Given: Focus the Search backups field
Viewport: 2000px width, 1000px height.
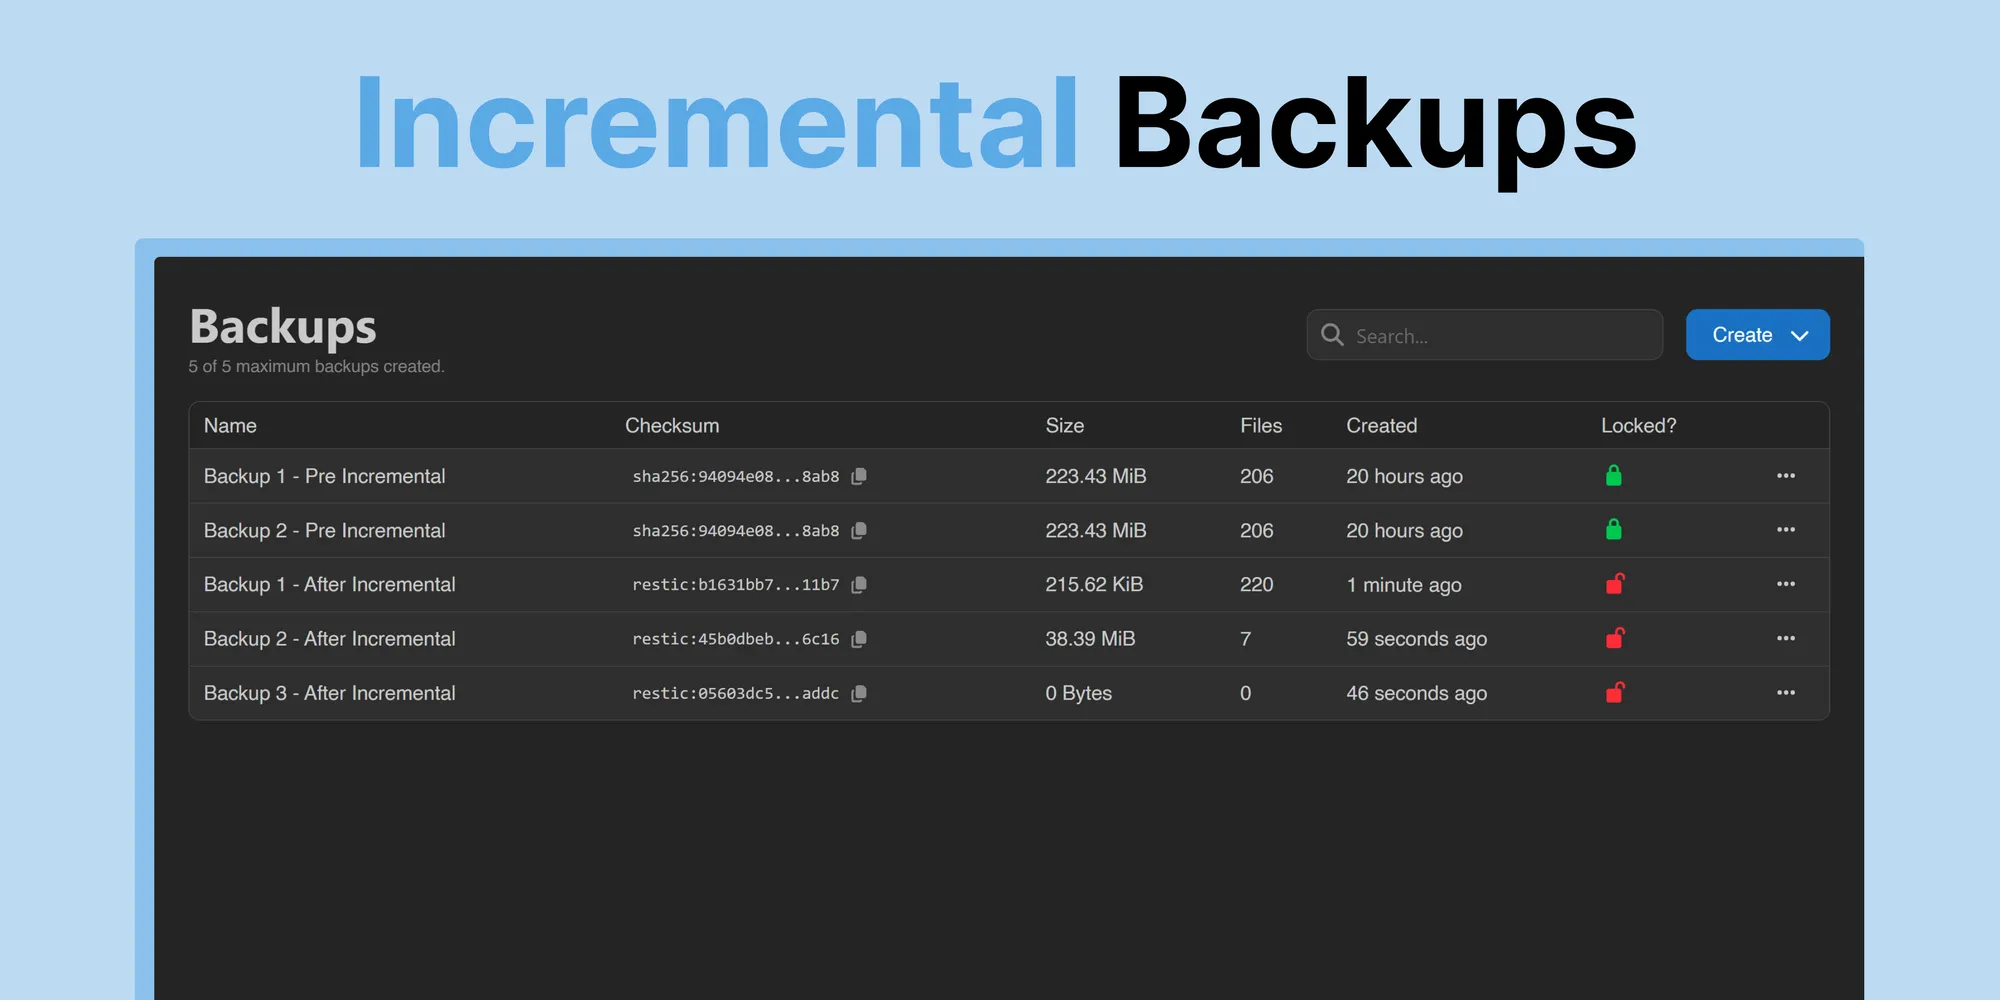Looking at the screenshot, I should tap(1484, 335).
